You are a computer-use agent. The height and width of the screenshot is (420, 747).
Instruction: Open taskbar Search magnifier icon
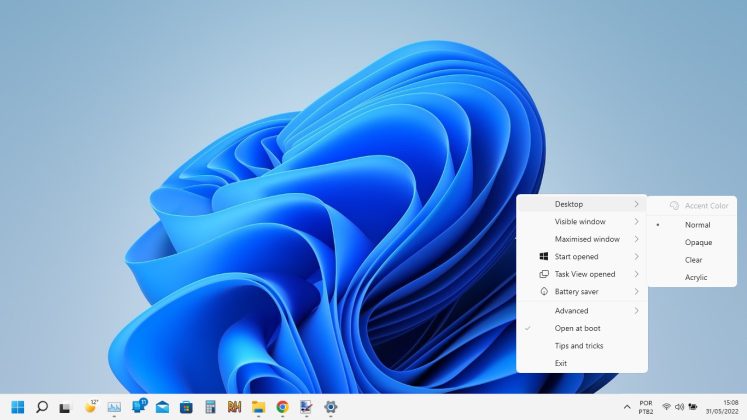[42, 407]
